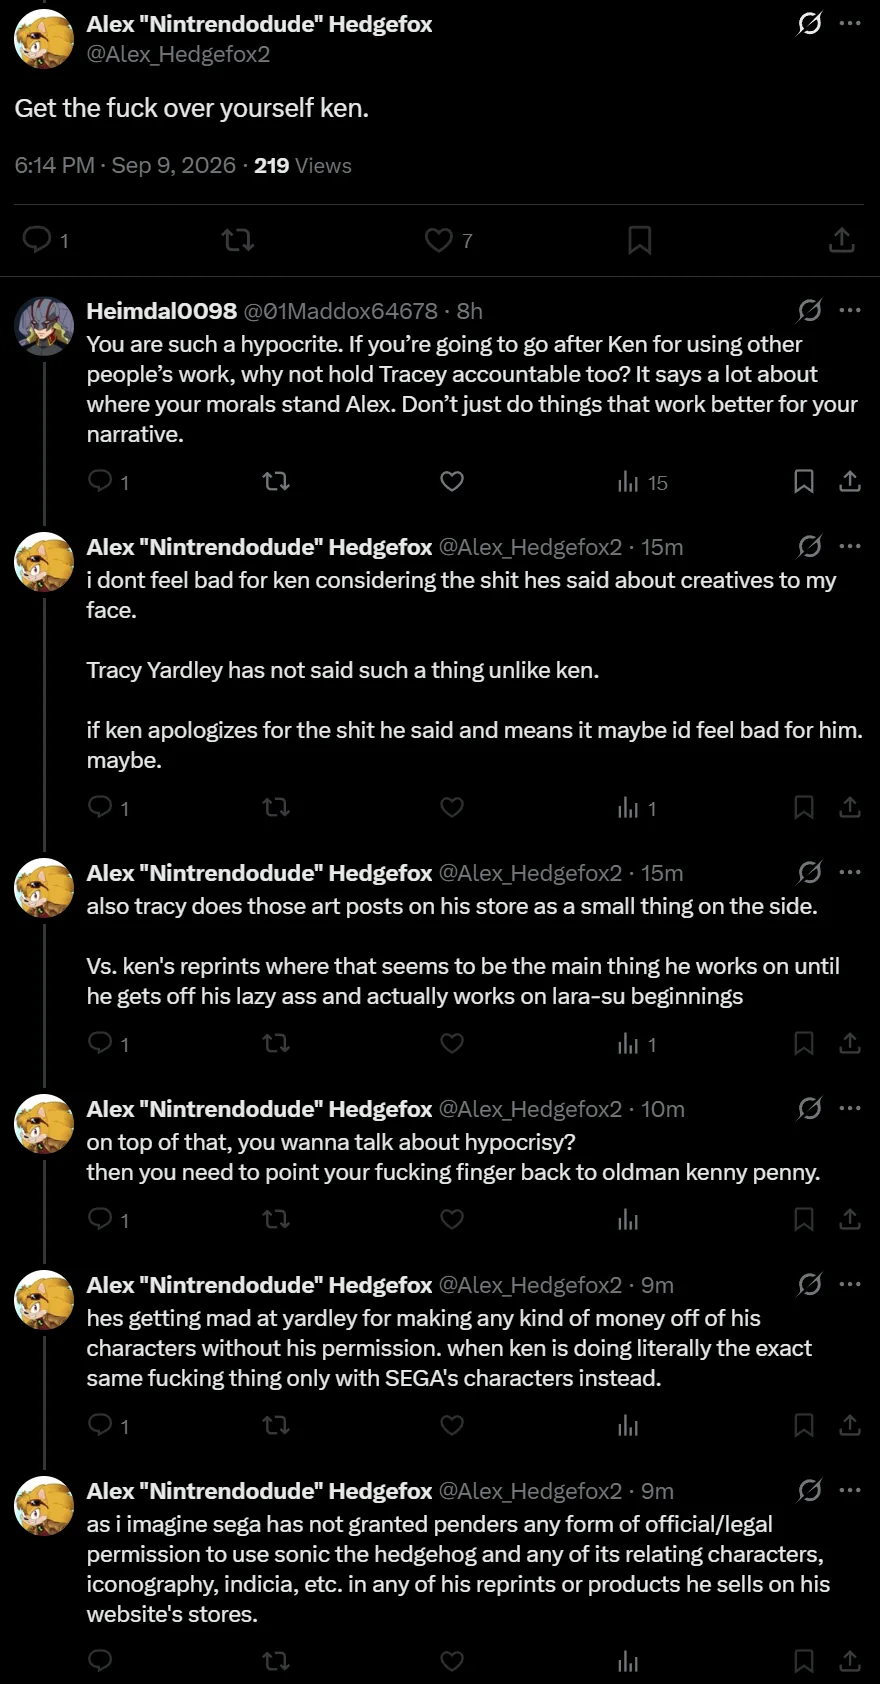
Task: Bookmark the main post at top
Action: pos(640,240)
